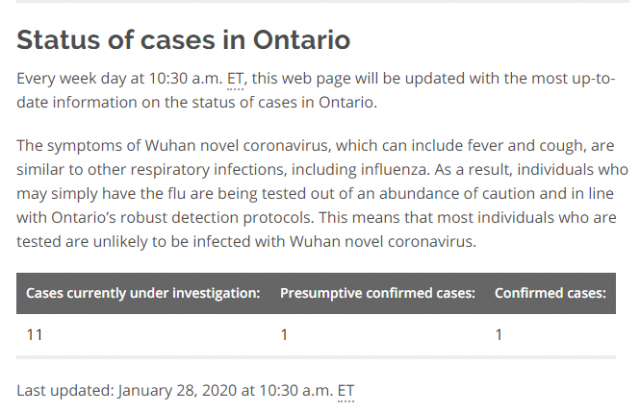Click the value 11 under investigation

35,335
